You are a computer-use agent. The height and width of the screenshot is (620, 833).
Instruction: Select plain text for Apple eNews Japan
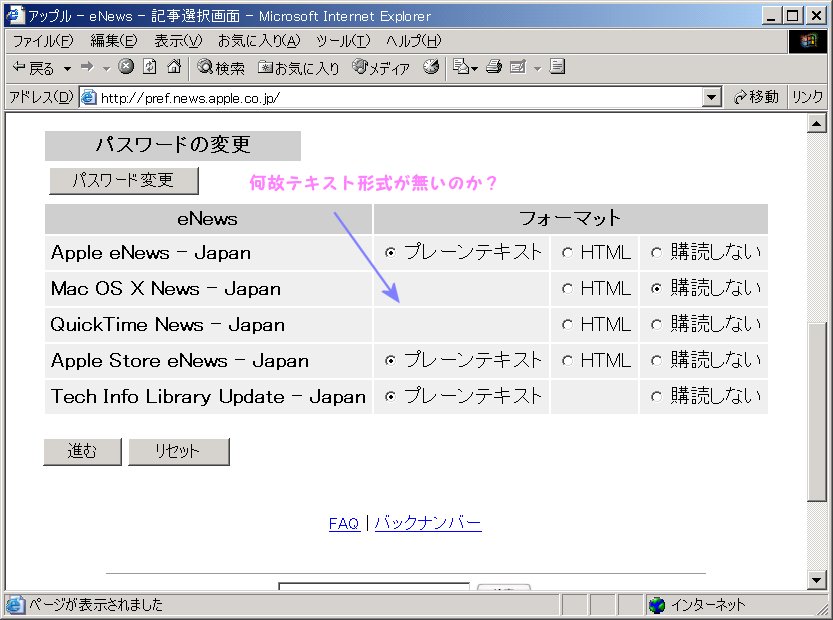click(x=390, y=252)
